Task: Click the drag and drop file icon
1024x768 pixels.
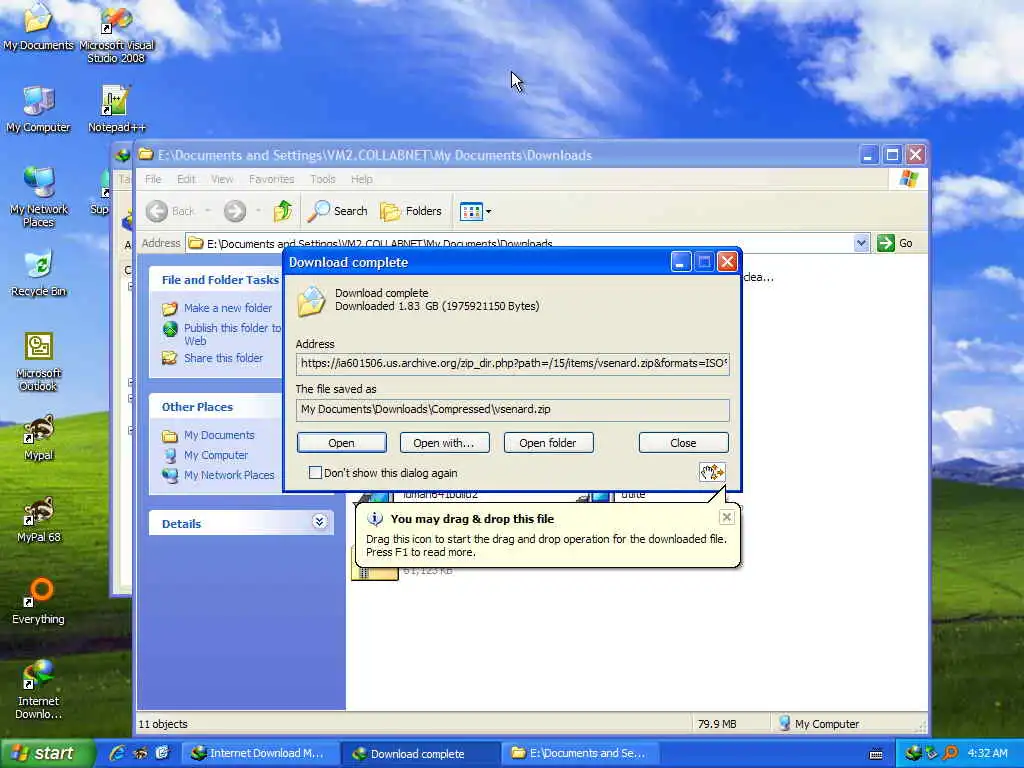Action: click(x=712, y=472)
